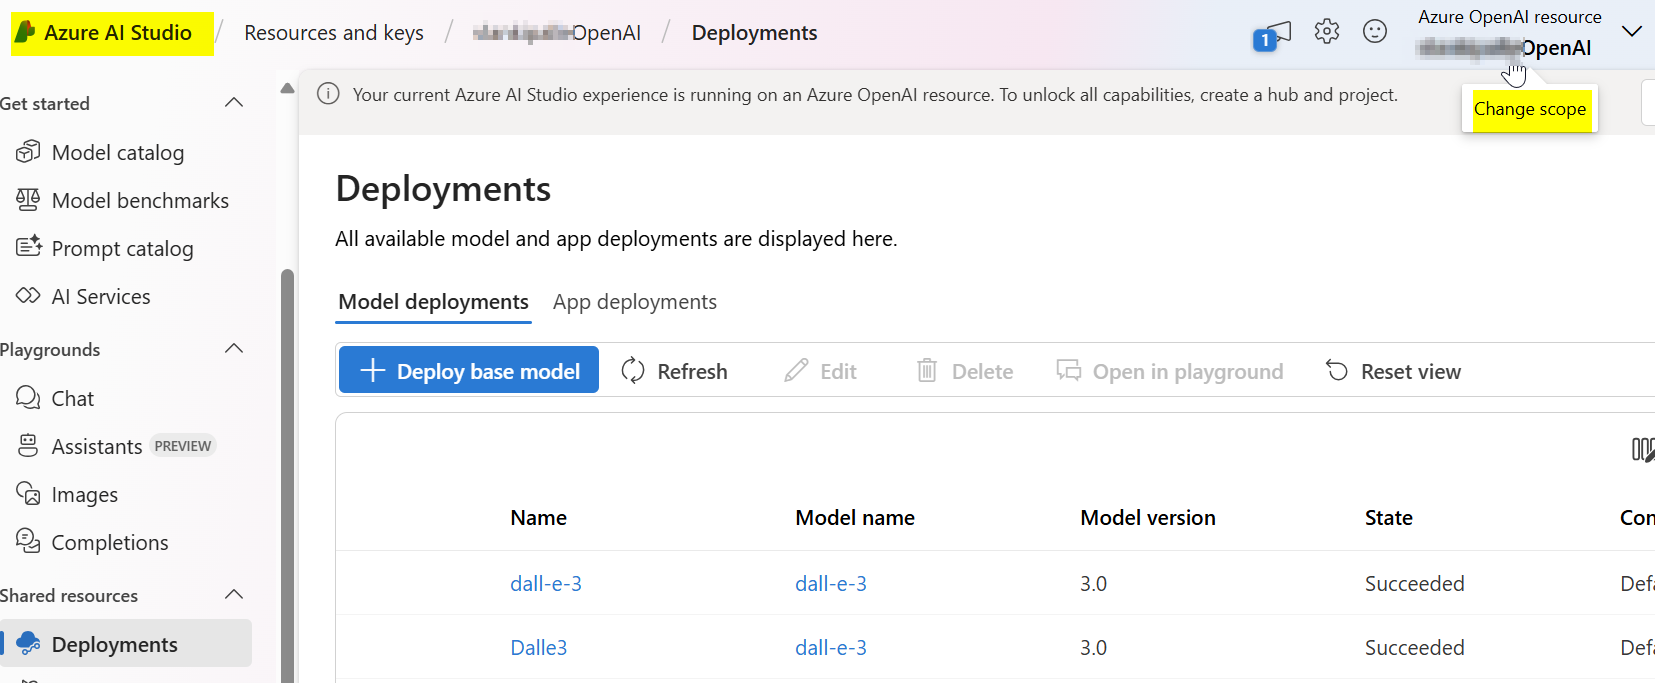The image size is (1655, 683).
Task: Click the feedback smiley face icon
Action: click(x=1375, y=31)
